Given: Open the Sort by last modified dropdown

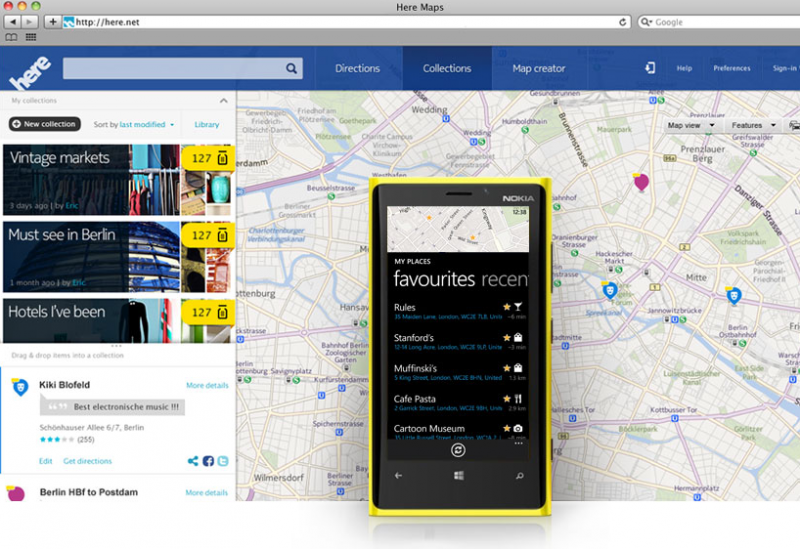Looking at the screenshot, I should click(134, 124).
